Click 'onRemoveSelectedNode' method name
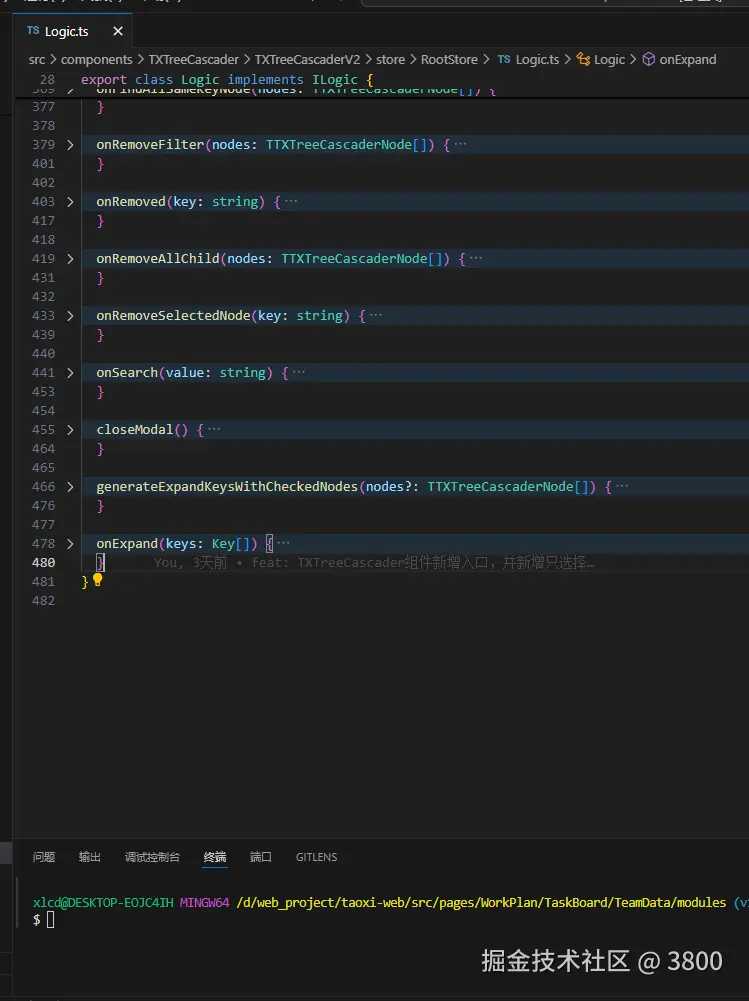This screenshot has width=749, height=1001. coord(173,316)
